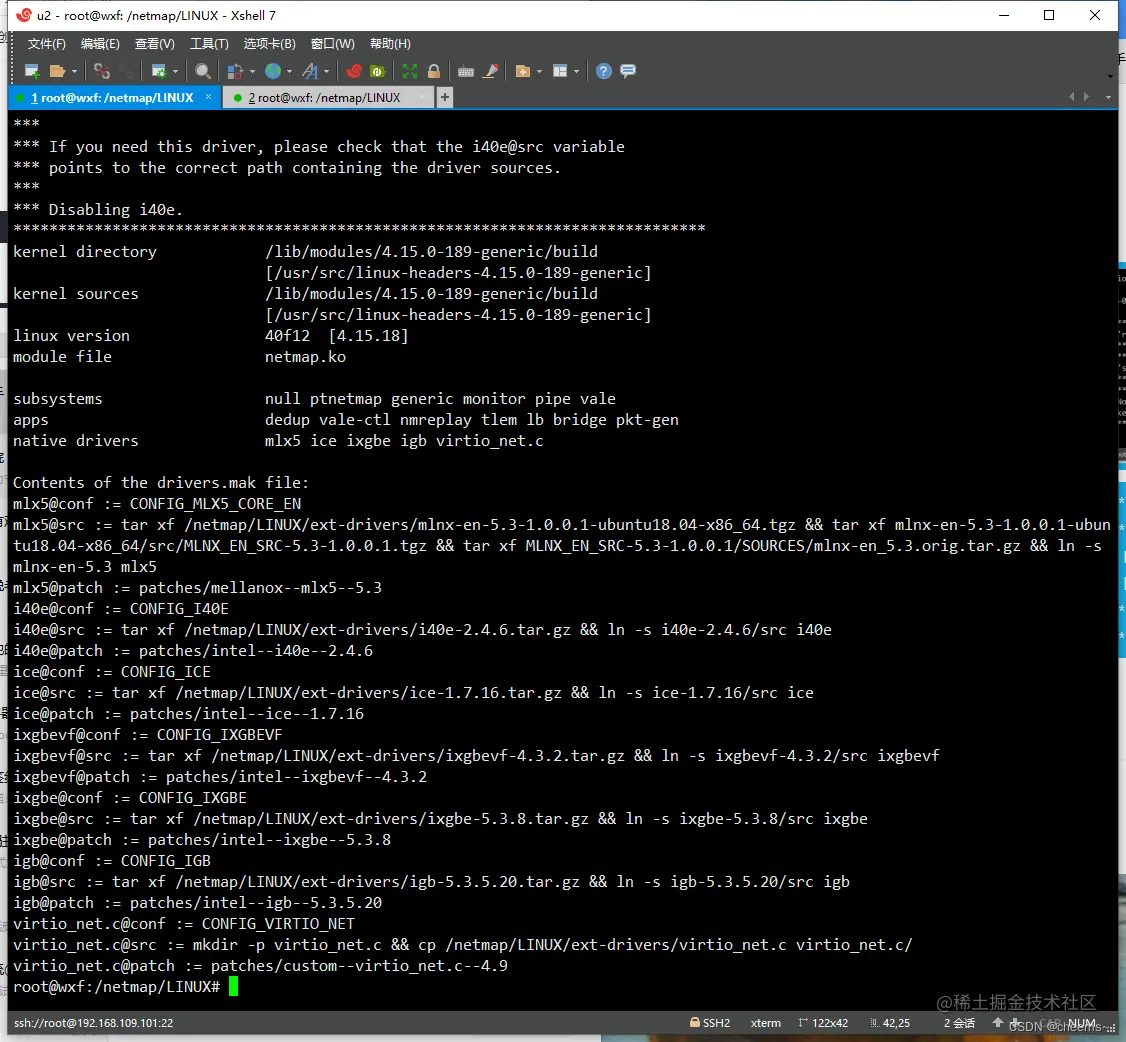This screenshot has width=1126, height=1042.
Task: Expand the Open Session folder dropdown arrow
Action: (74, 71)
